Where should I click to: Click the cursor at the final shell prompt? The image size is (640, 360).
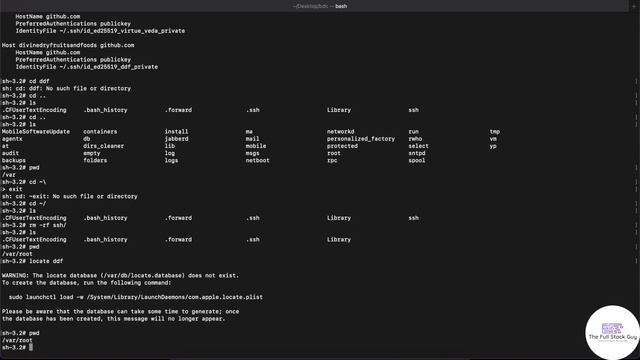pos(31,347)
